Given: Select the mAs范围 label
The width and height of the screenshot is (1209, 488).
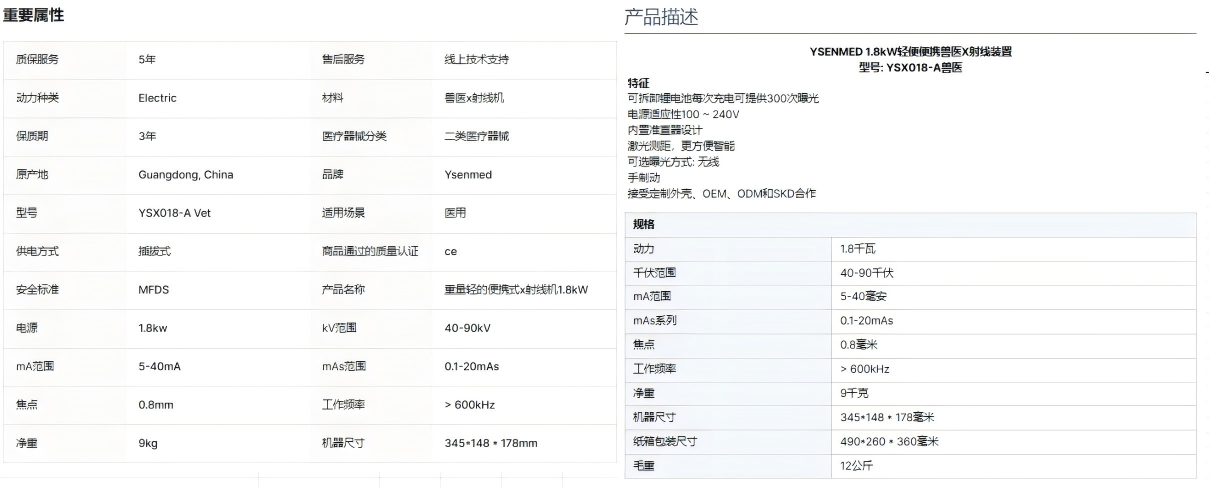Looking at the screenshot, I should click(344, 366).
